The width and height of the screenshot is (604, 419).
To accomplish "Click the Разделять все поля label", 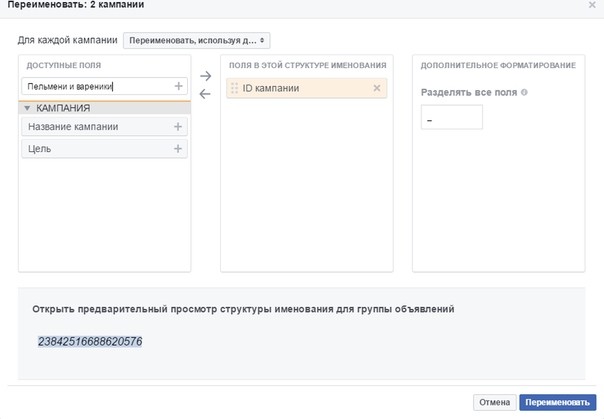I will [x=469, y=92].
